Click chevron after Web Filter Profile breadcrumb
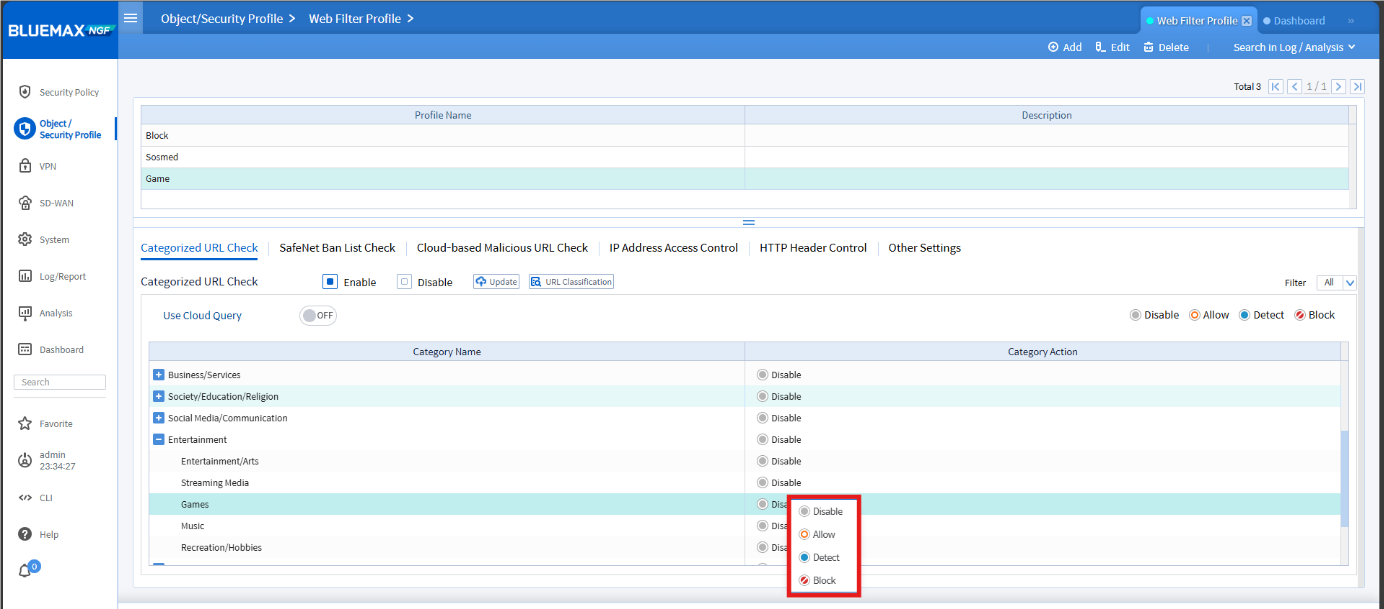 click(x=411, y=19)
